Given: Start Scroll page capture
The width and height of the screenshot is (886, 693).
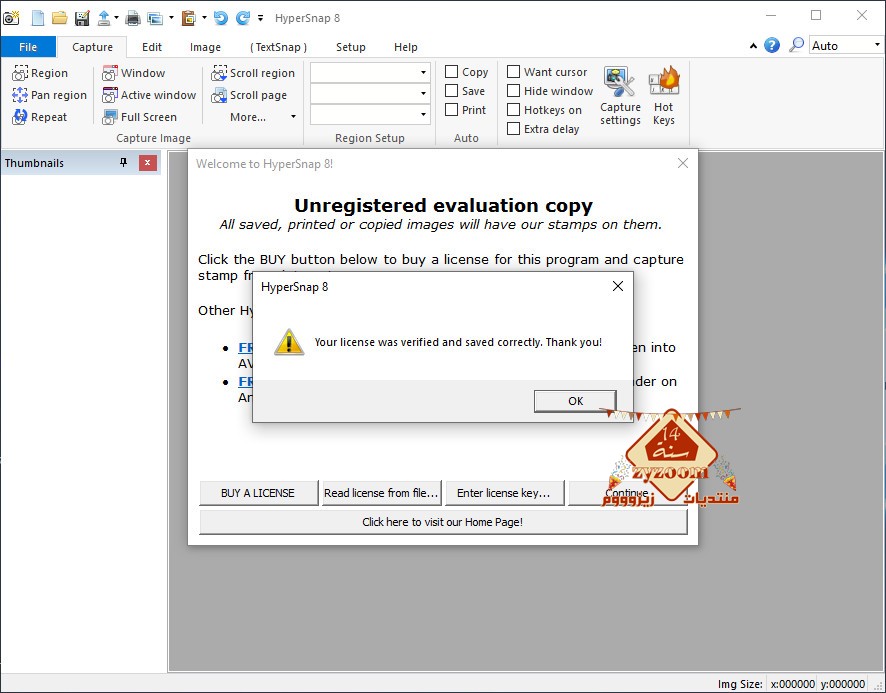Looking at the screenshot, I should [249, 95].
